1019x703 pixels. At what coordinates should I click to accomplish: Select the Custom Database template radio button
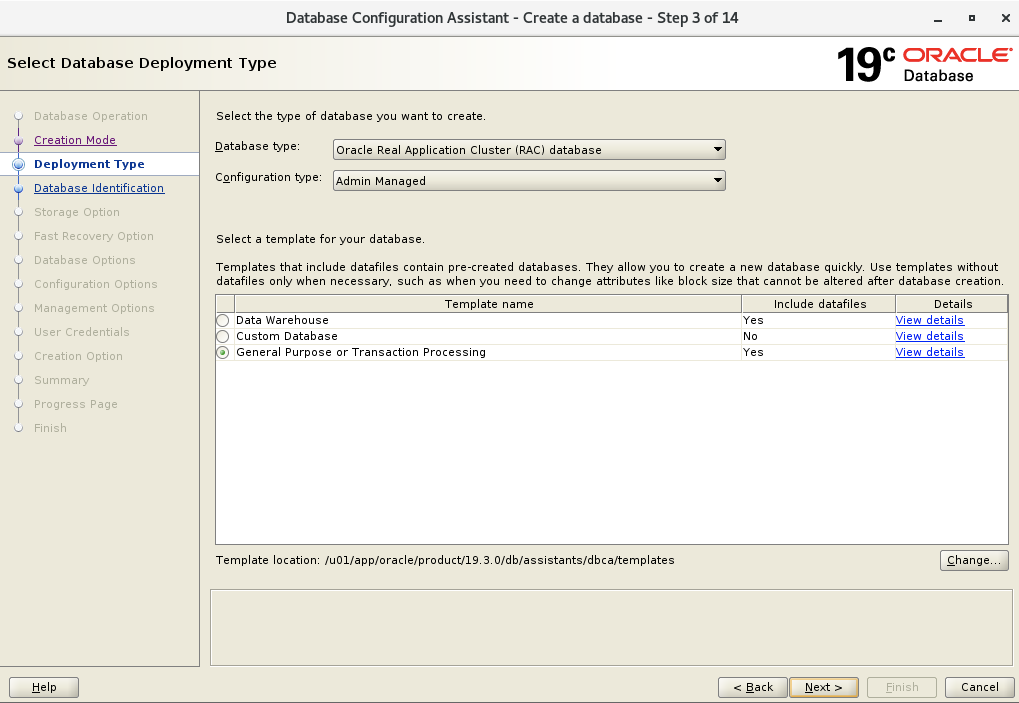point(223,337)
